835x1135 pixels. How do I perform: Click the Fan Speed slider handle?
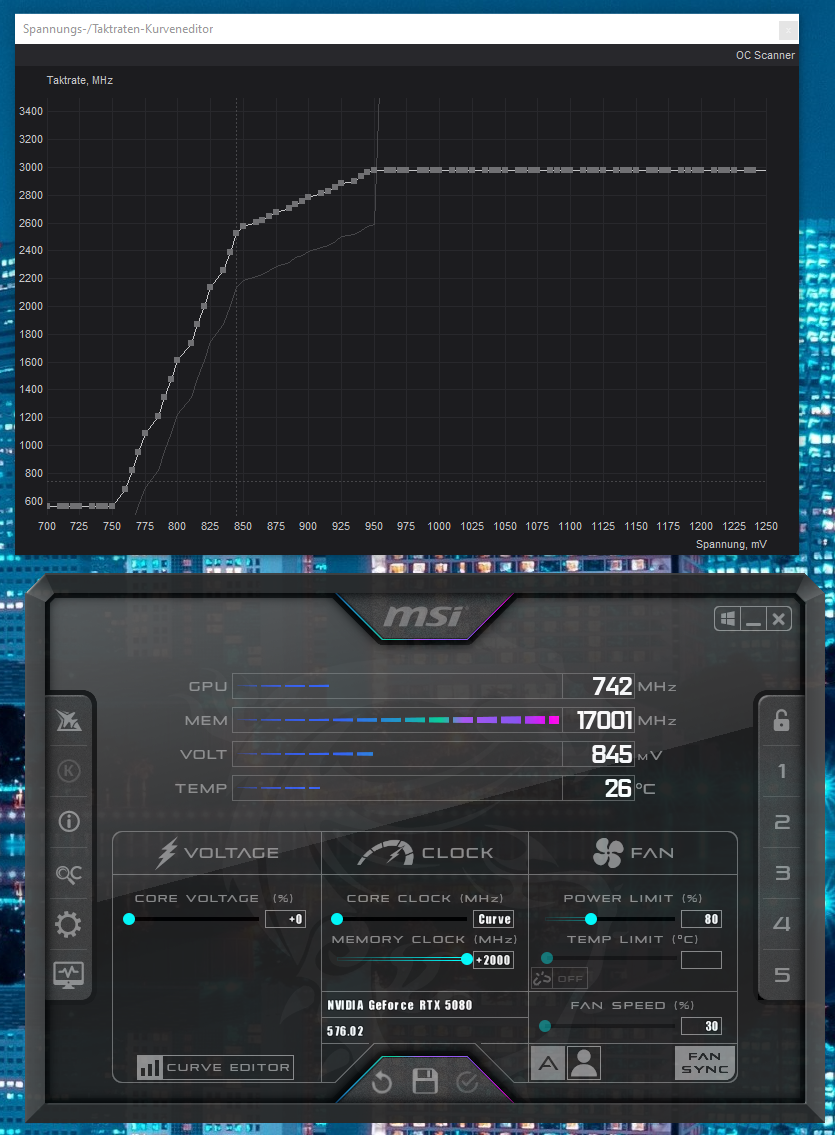coord(545,1026)
